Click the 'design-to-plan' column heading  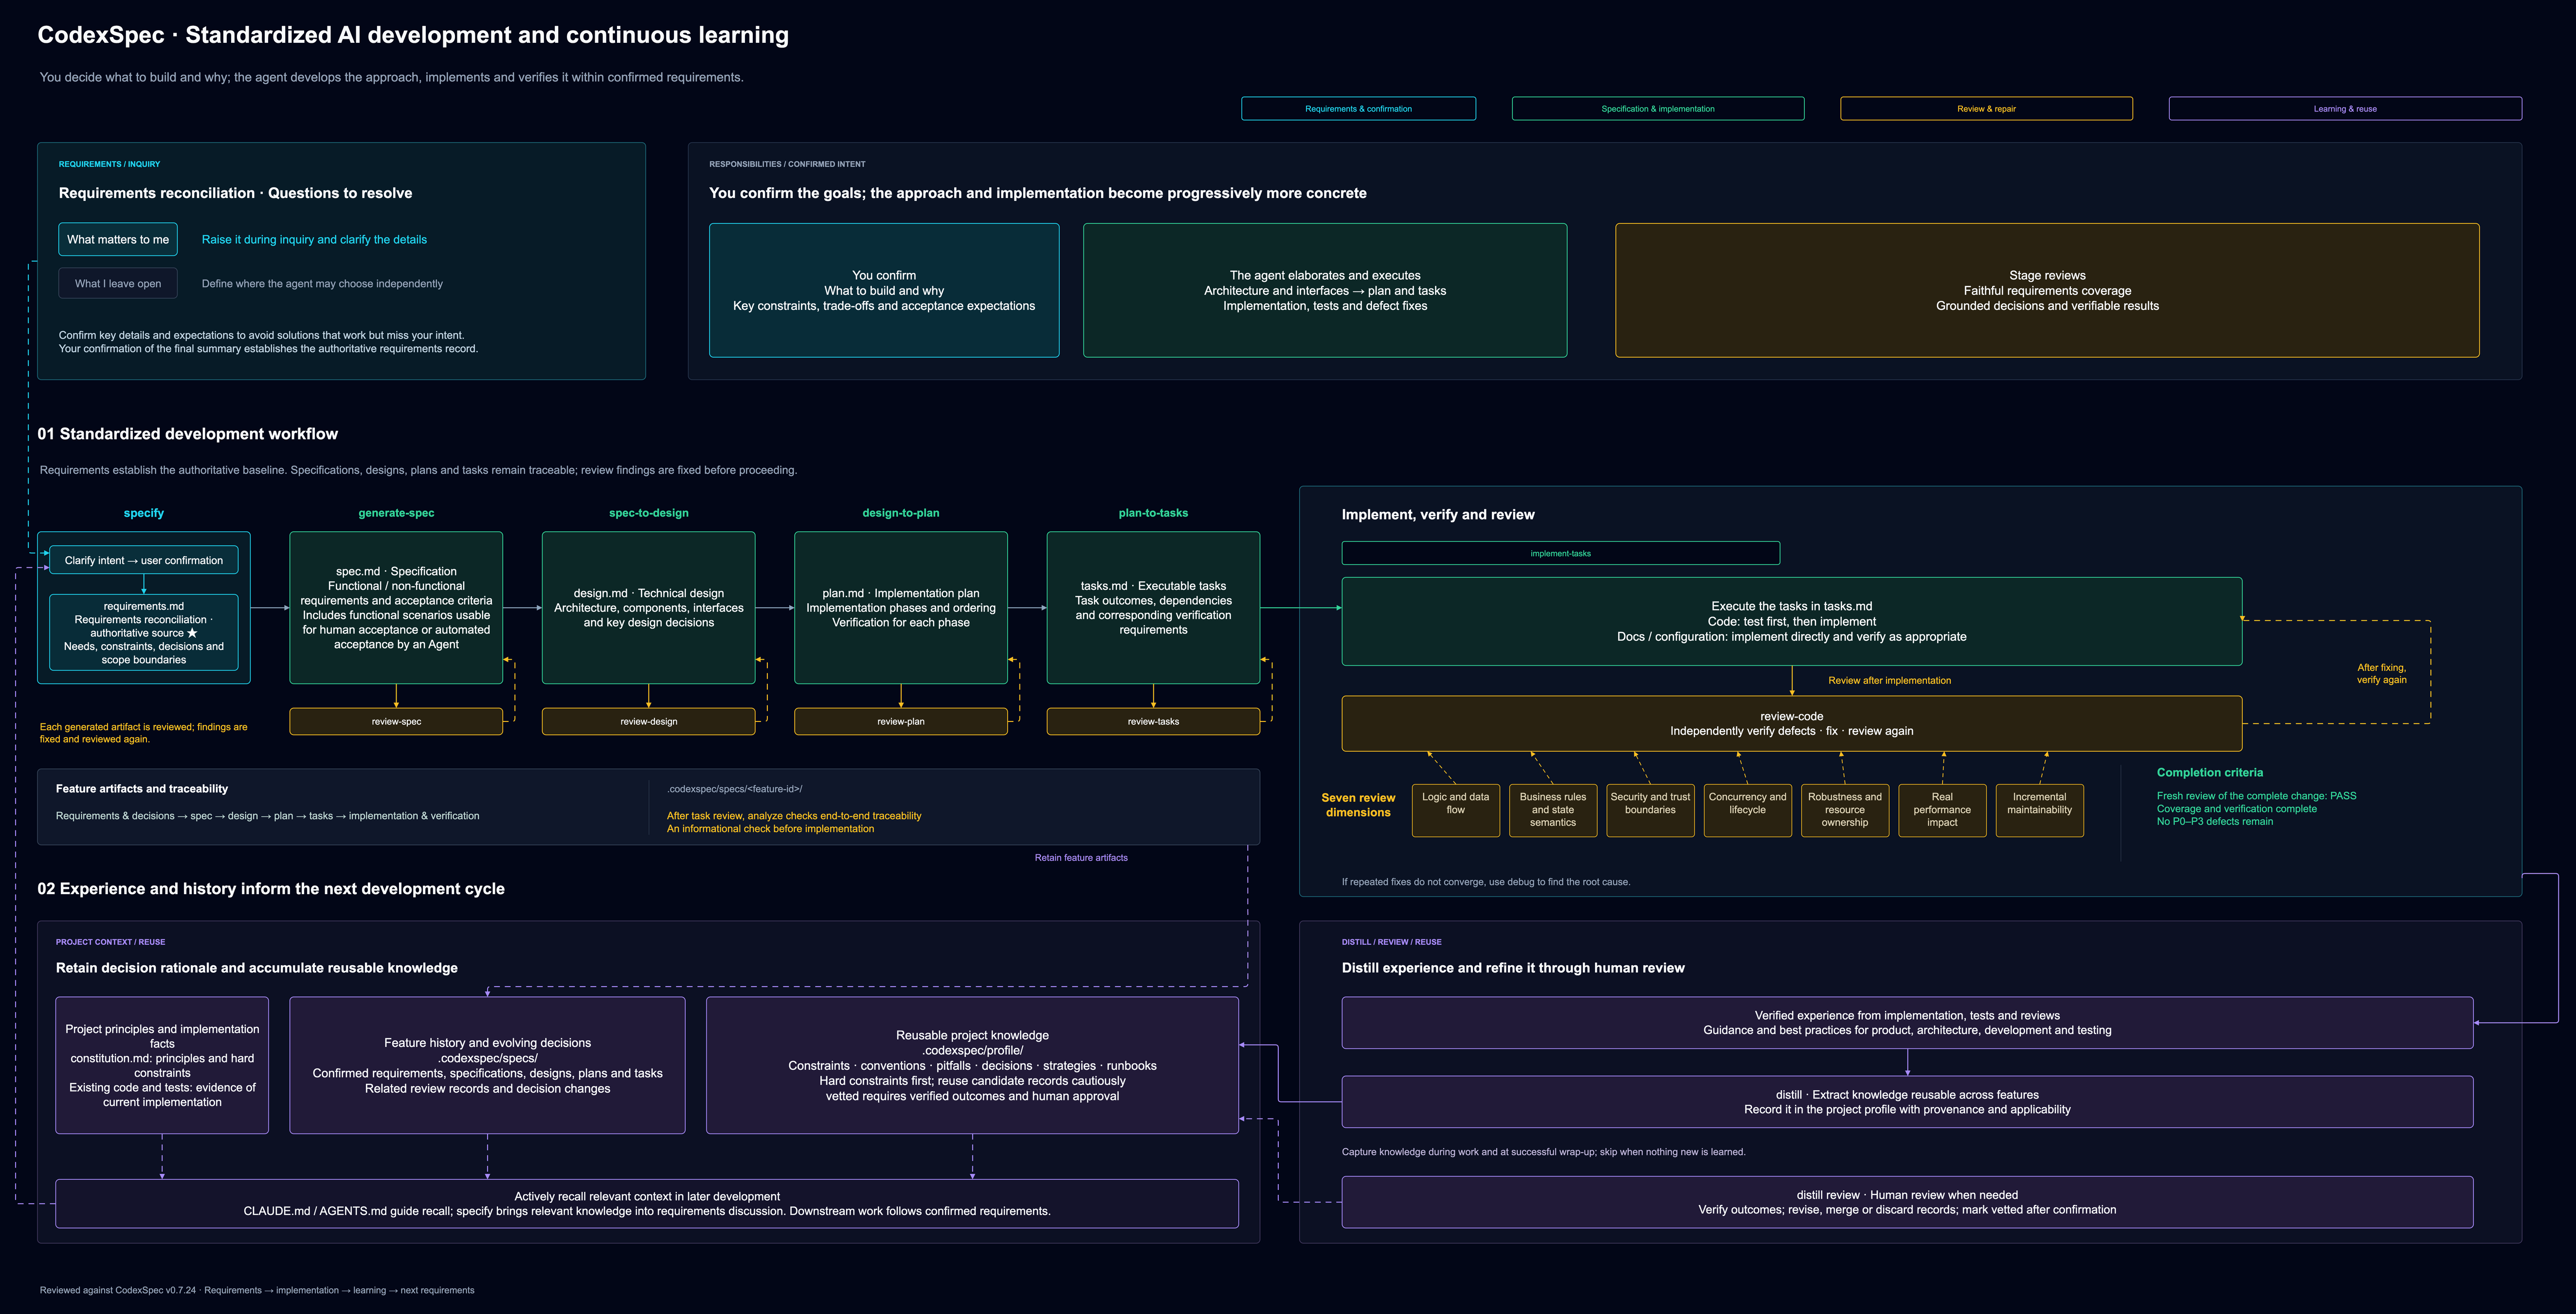(901, 513)
